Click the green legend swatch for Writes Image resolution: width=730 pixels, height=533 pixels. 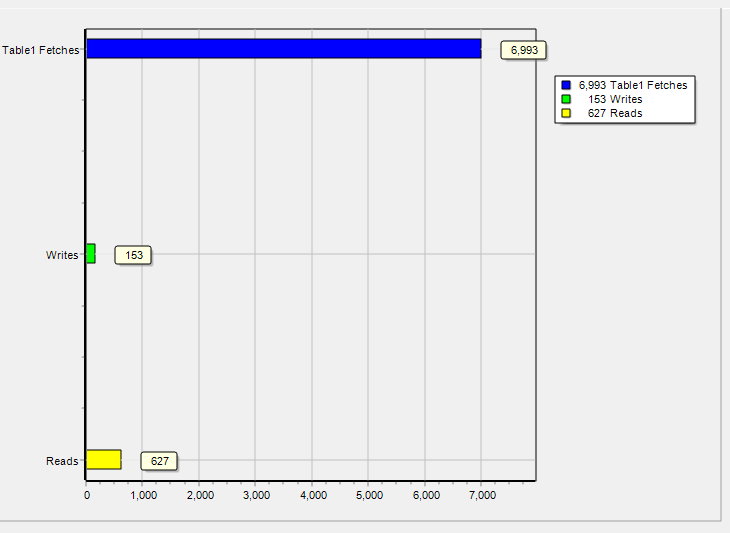click(566, 99)
